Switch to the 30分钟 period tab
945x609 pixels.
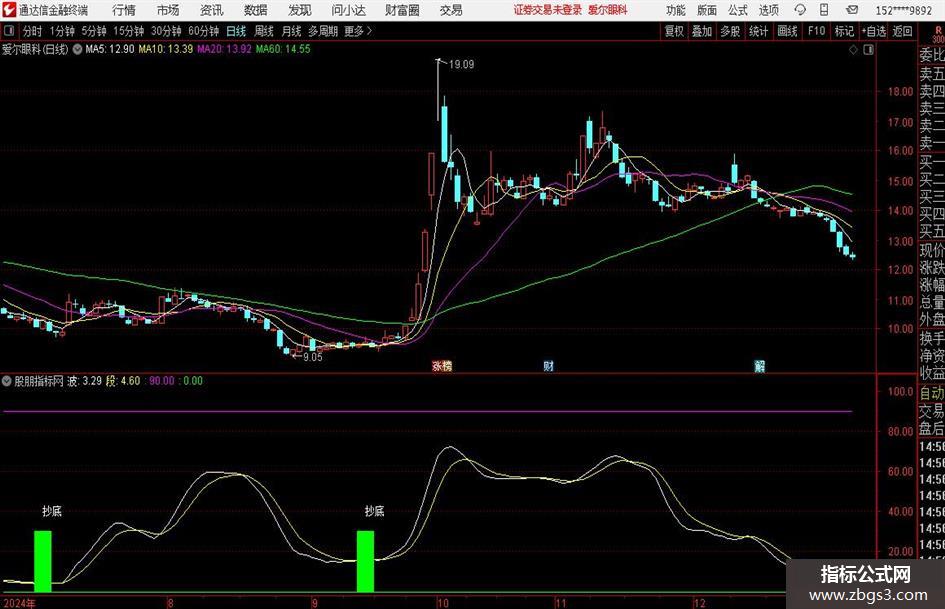pos(166,31)
